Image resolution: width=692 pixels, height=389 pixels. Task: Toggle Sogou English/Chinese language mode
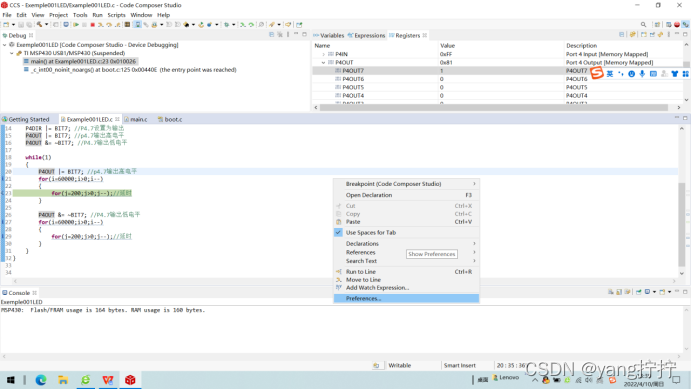point(609,74)
